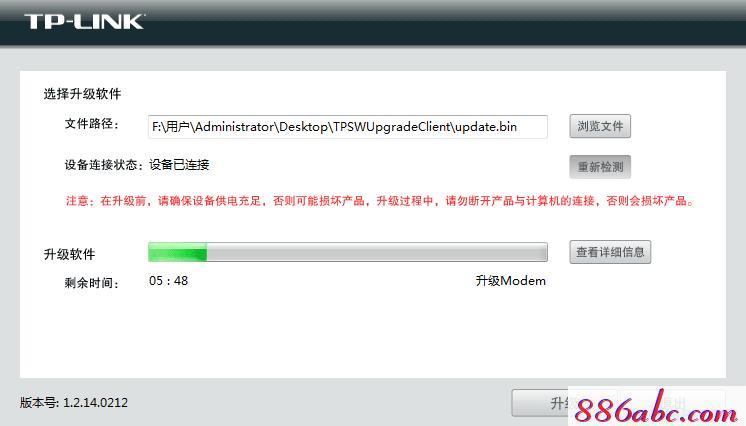Viewport: 746px width, 426px height.
Task: Click the update.bin file path field
Action: [348, 127]
